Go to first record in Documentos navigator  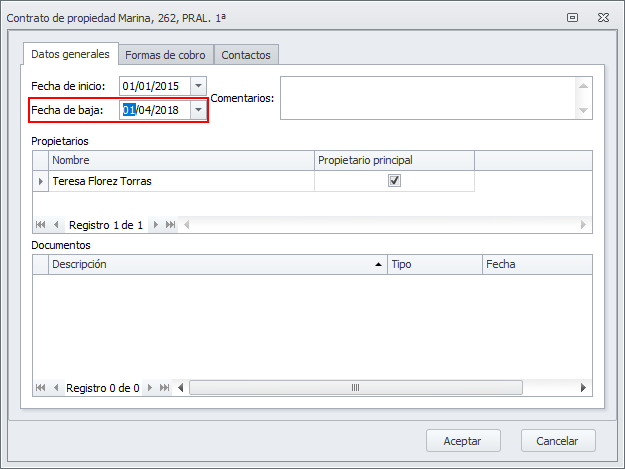(41, 387)
